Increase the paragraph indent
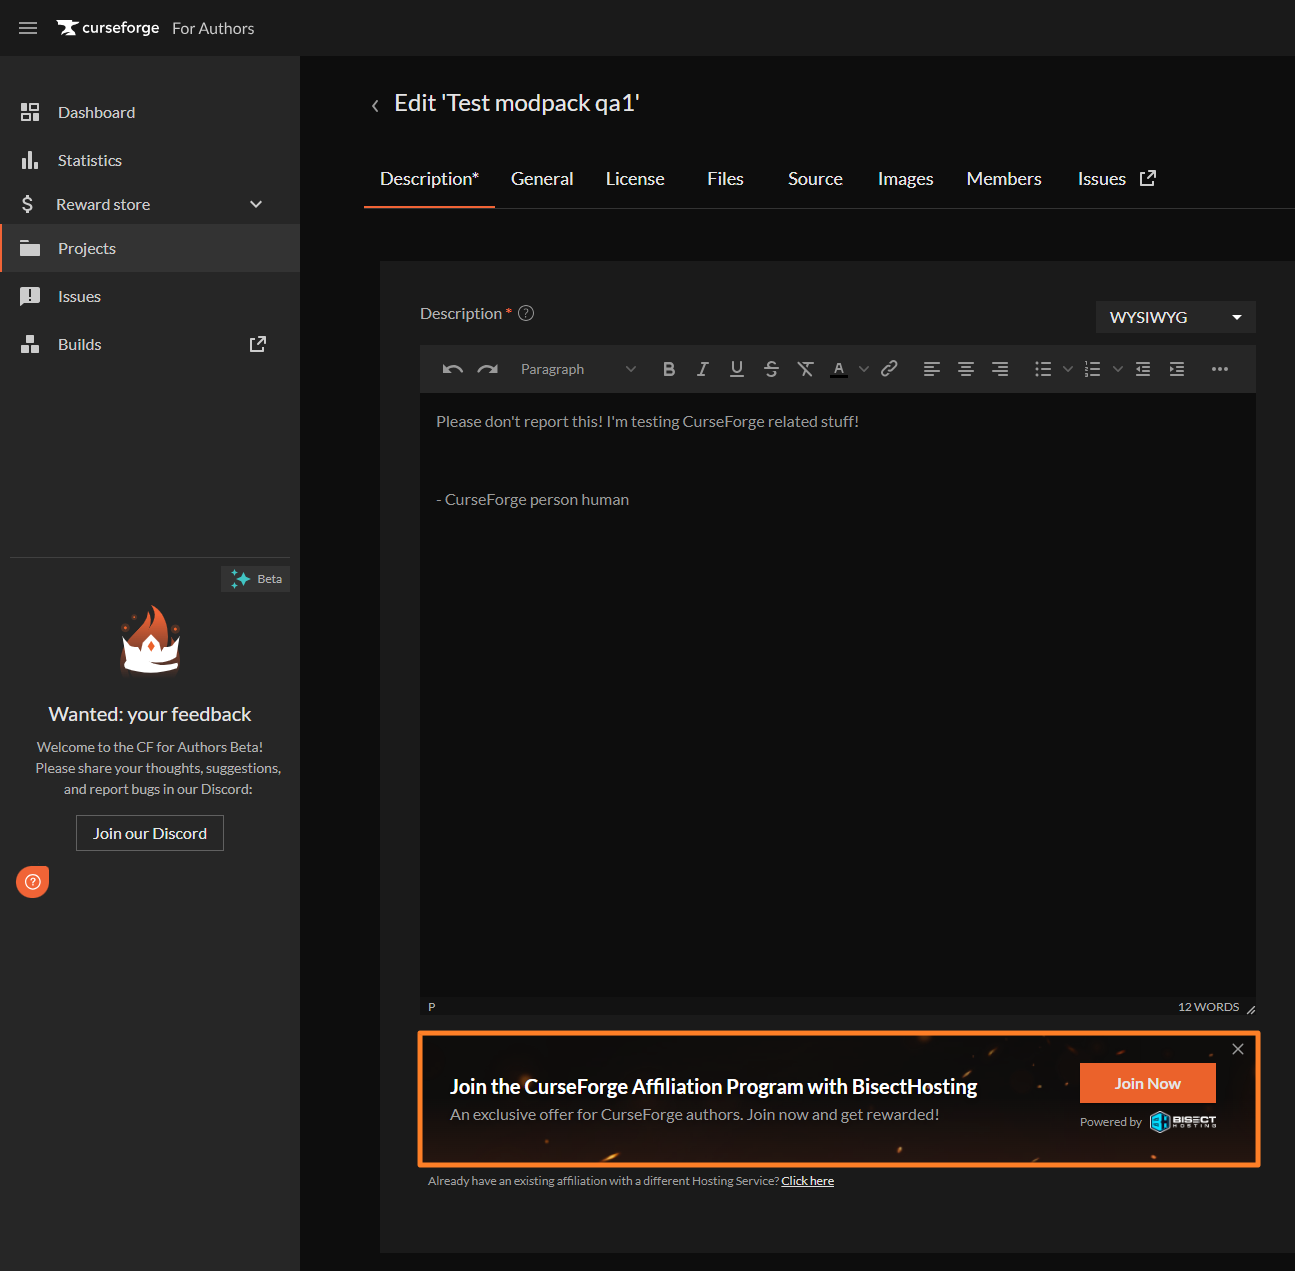The width and height of the screenshot is (1295, 1271). (x=1177, y=369)
